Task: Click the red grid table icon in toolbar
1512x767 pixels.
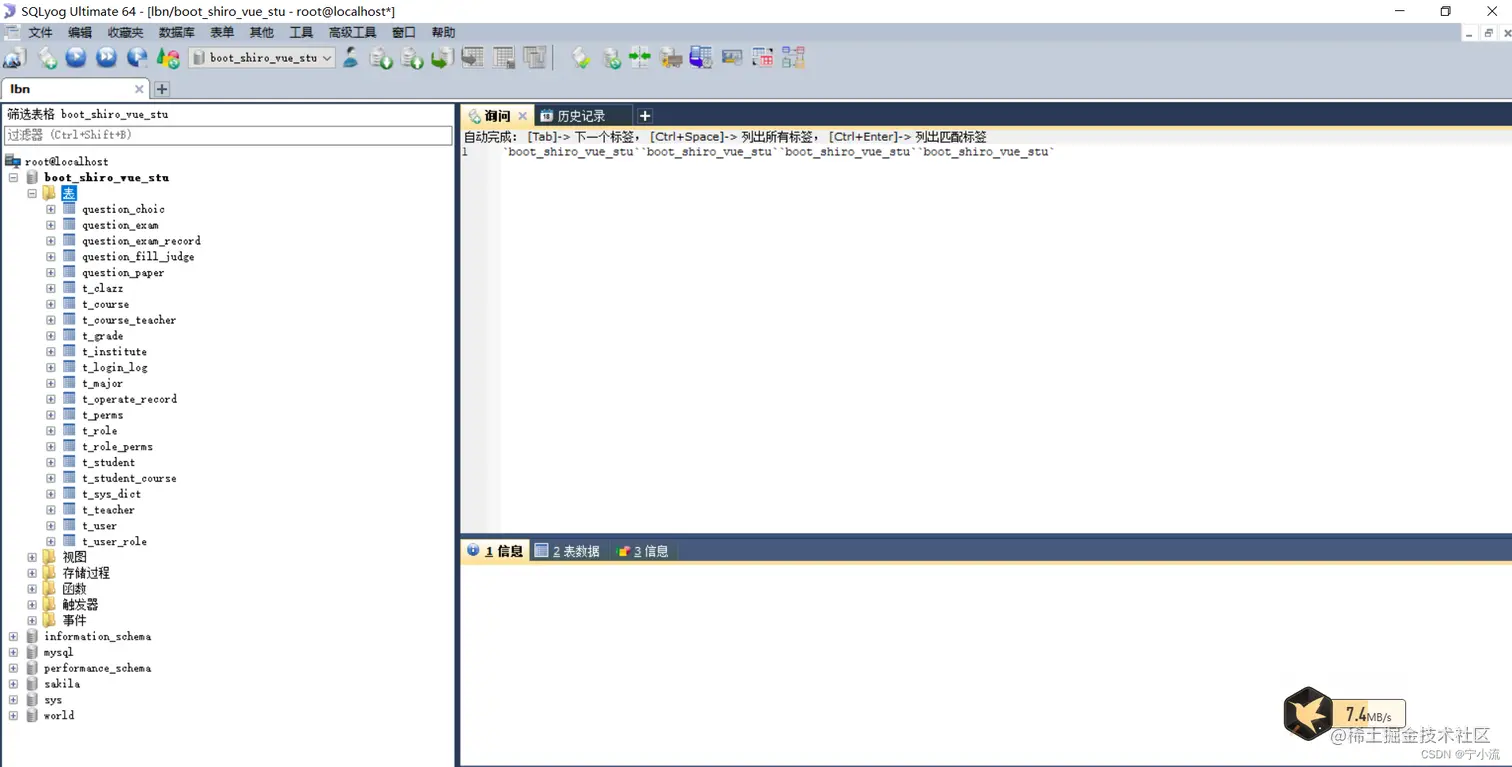Action: [763, 58]
